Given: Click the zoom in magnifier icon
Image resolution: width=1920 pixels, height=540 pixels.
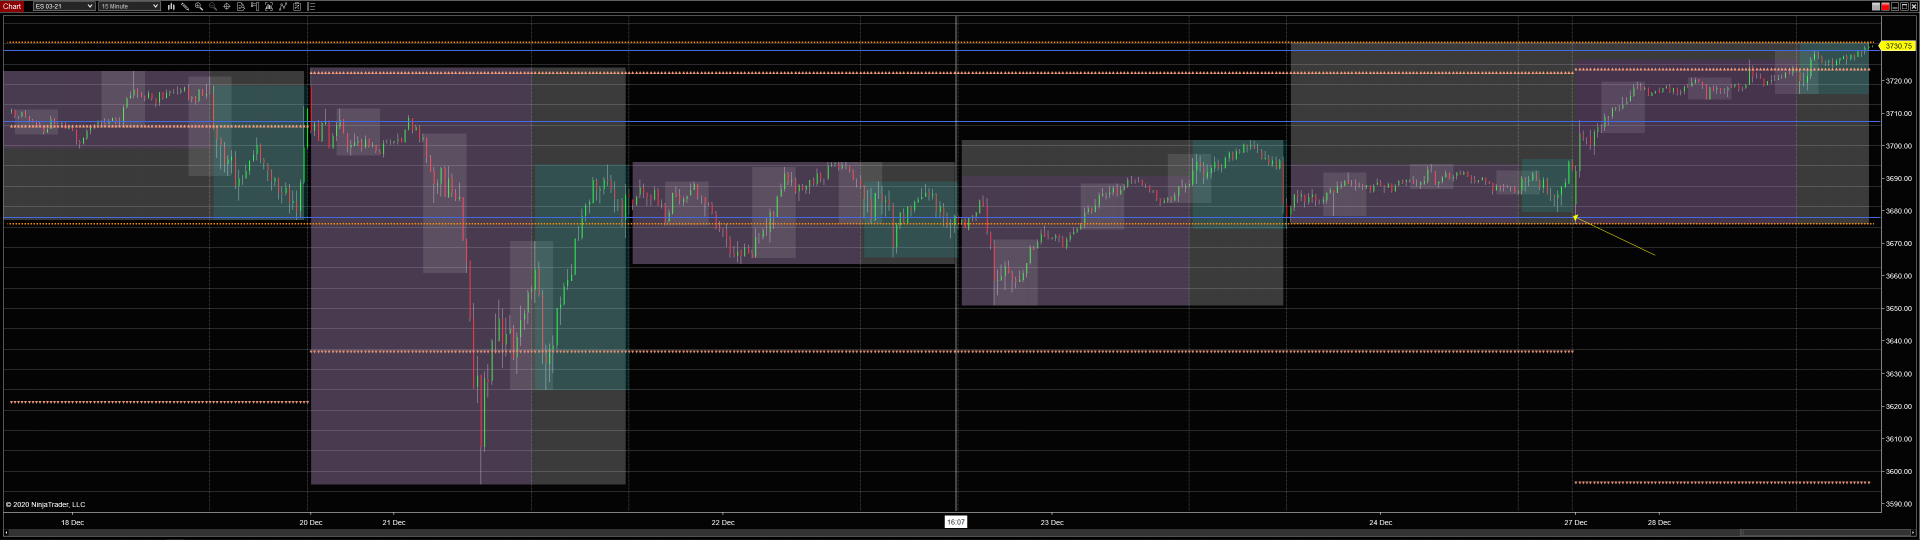Looking at the screenshot, I should coord(199,6).
